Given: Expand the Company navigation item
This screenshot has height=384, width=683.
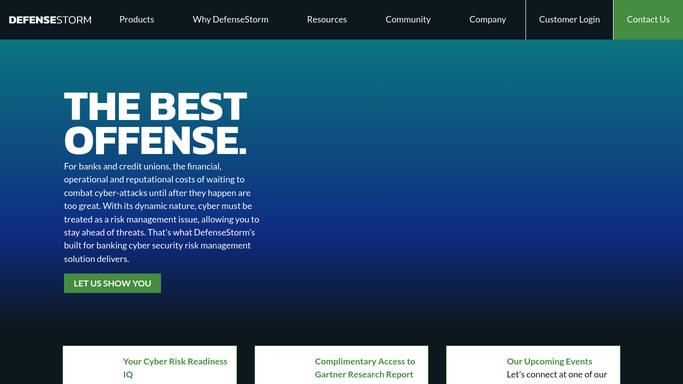Looking at the screenshot, I should click(x=487, y=20).
